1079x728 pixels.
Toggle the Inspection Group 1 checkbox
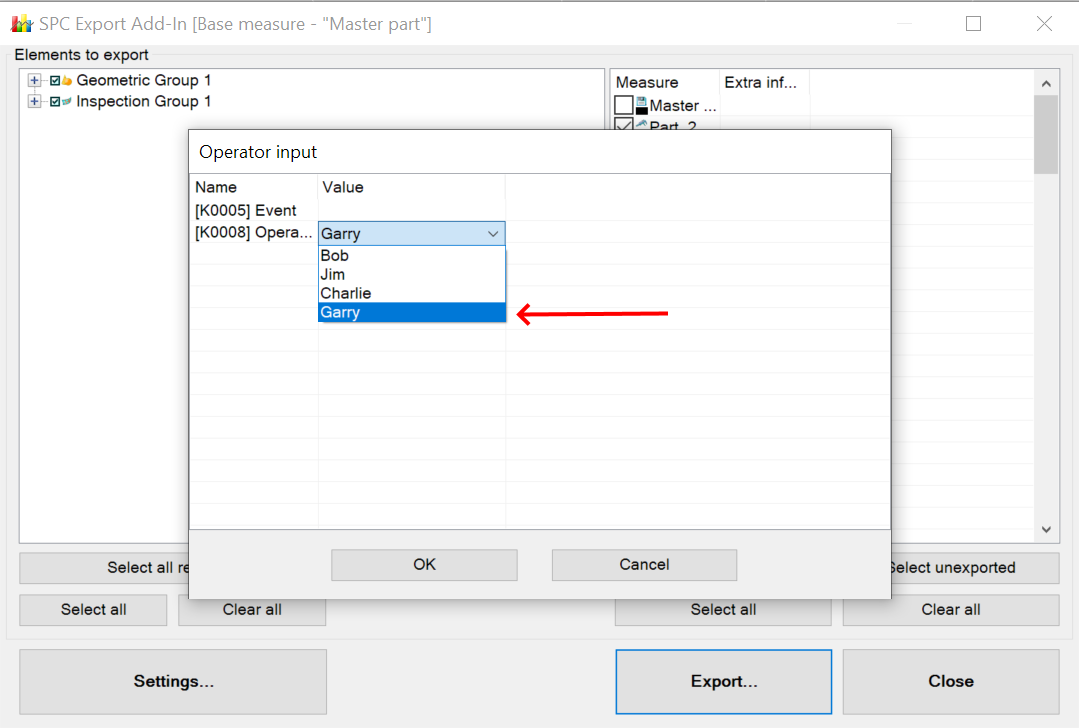[53, 101]
